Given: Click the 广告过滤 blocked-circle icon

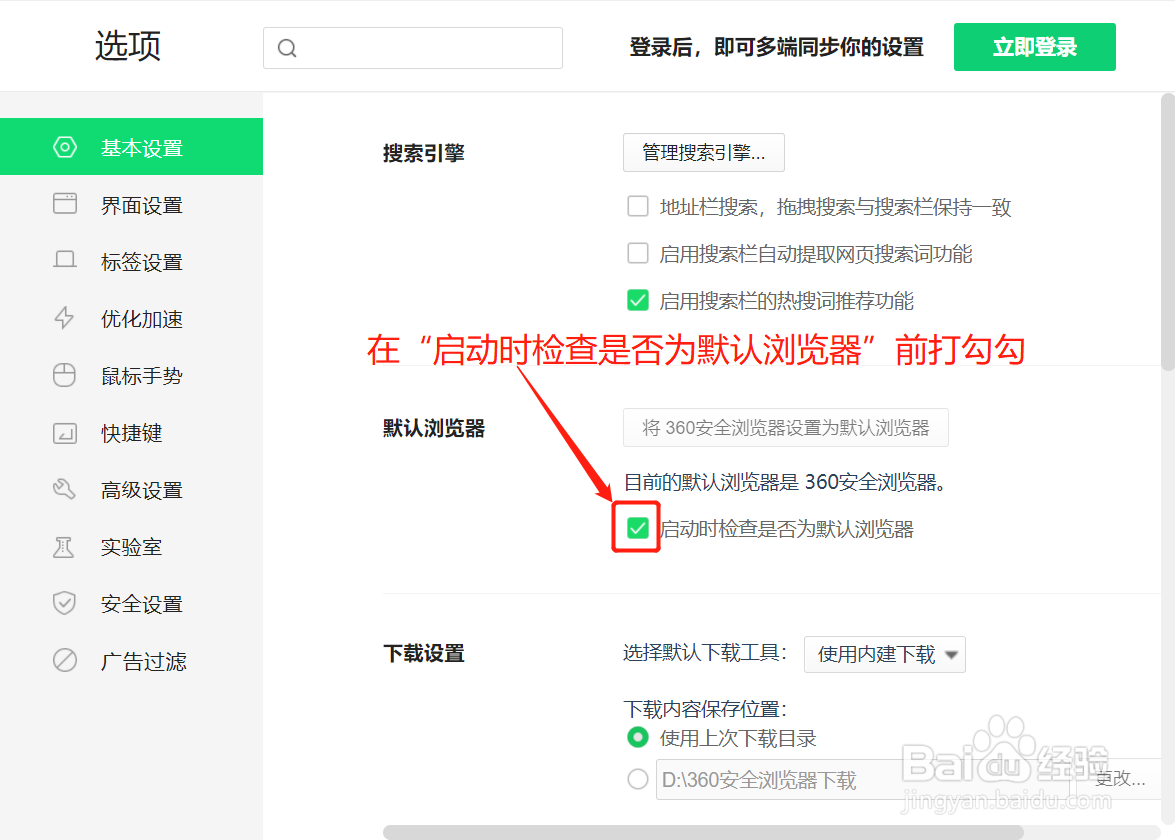Looking at the screenshot, I should pyautogui.click(x=64, y=660).
